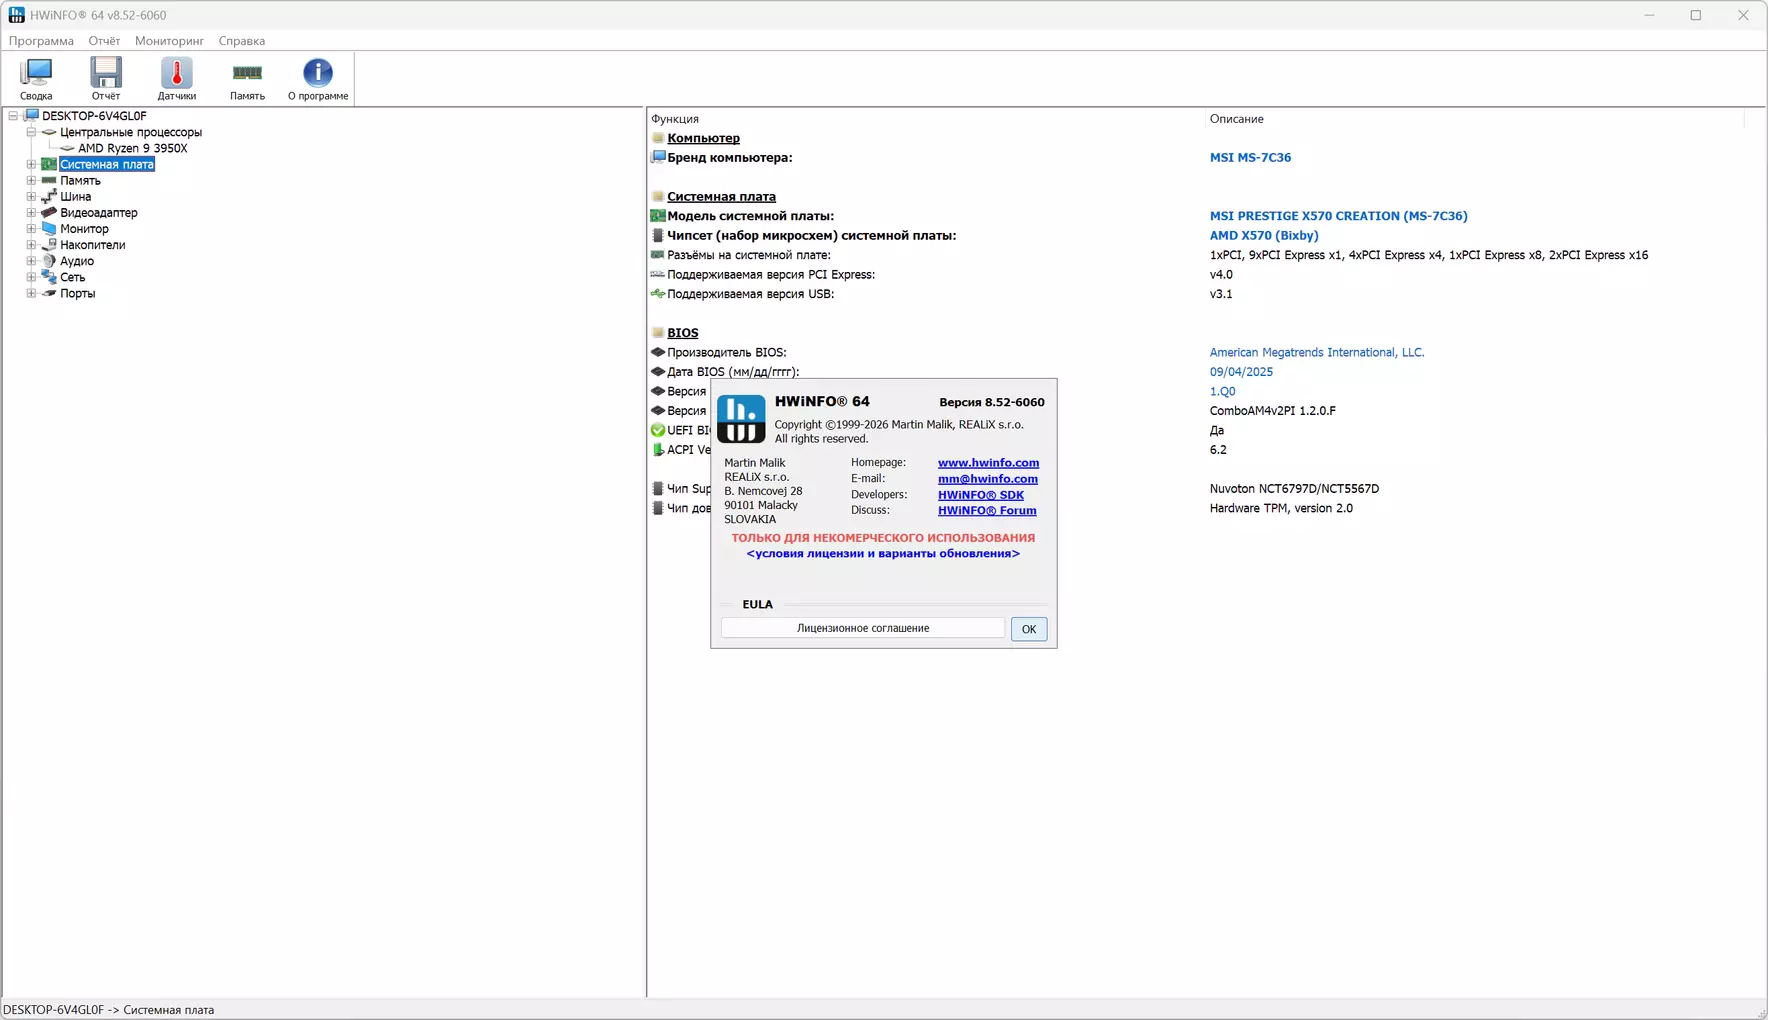Collapse the Центральные процессоры branch

pos(31,132)
